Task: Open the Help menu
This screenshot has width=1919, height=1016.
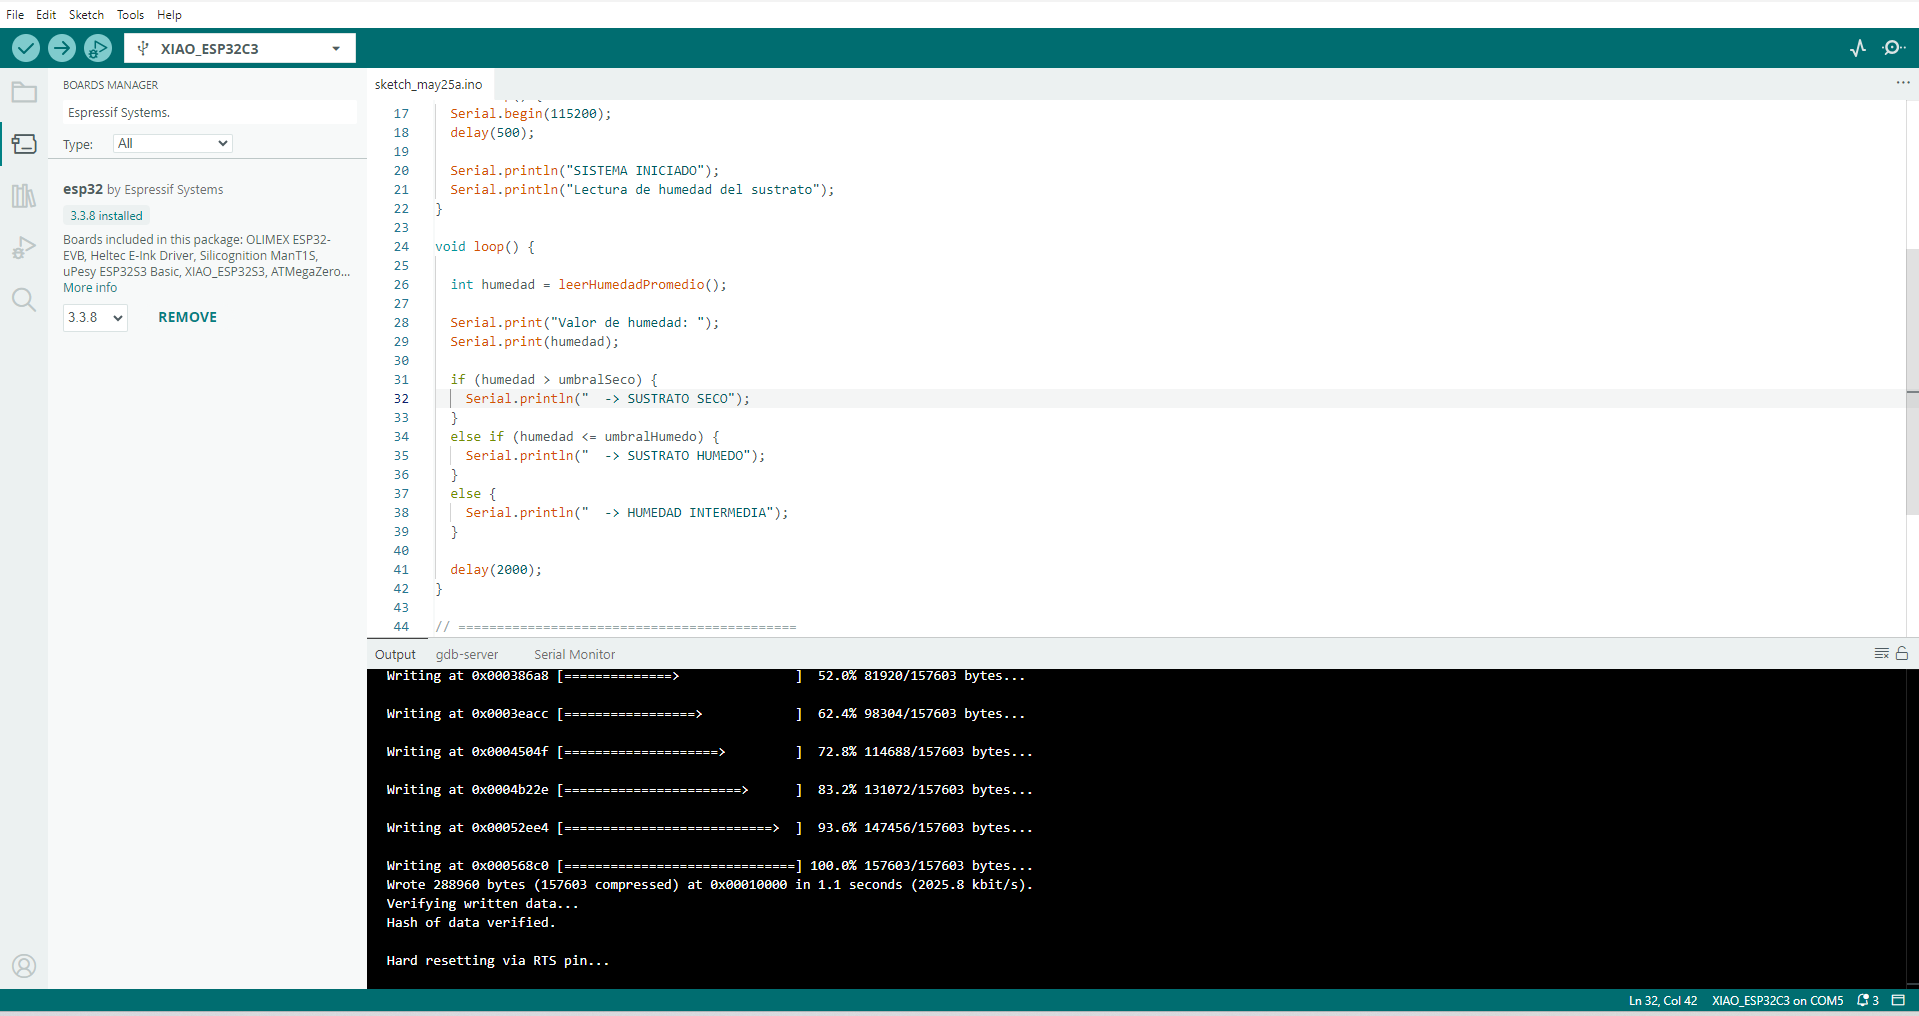Action: pos(169,15)
